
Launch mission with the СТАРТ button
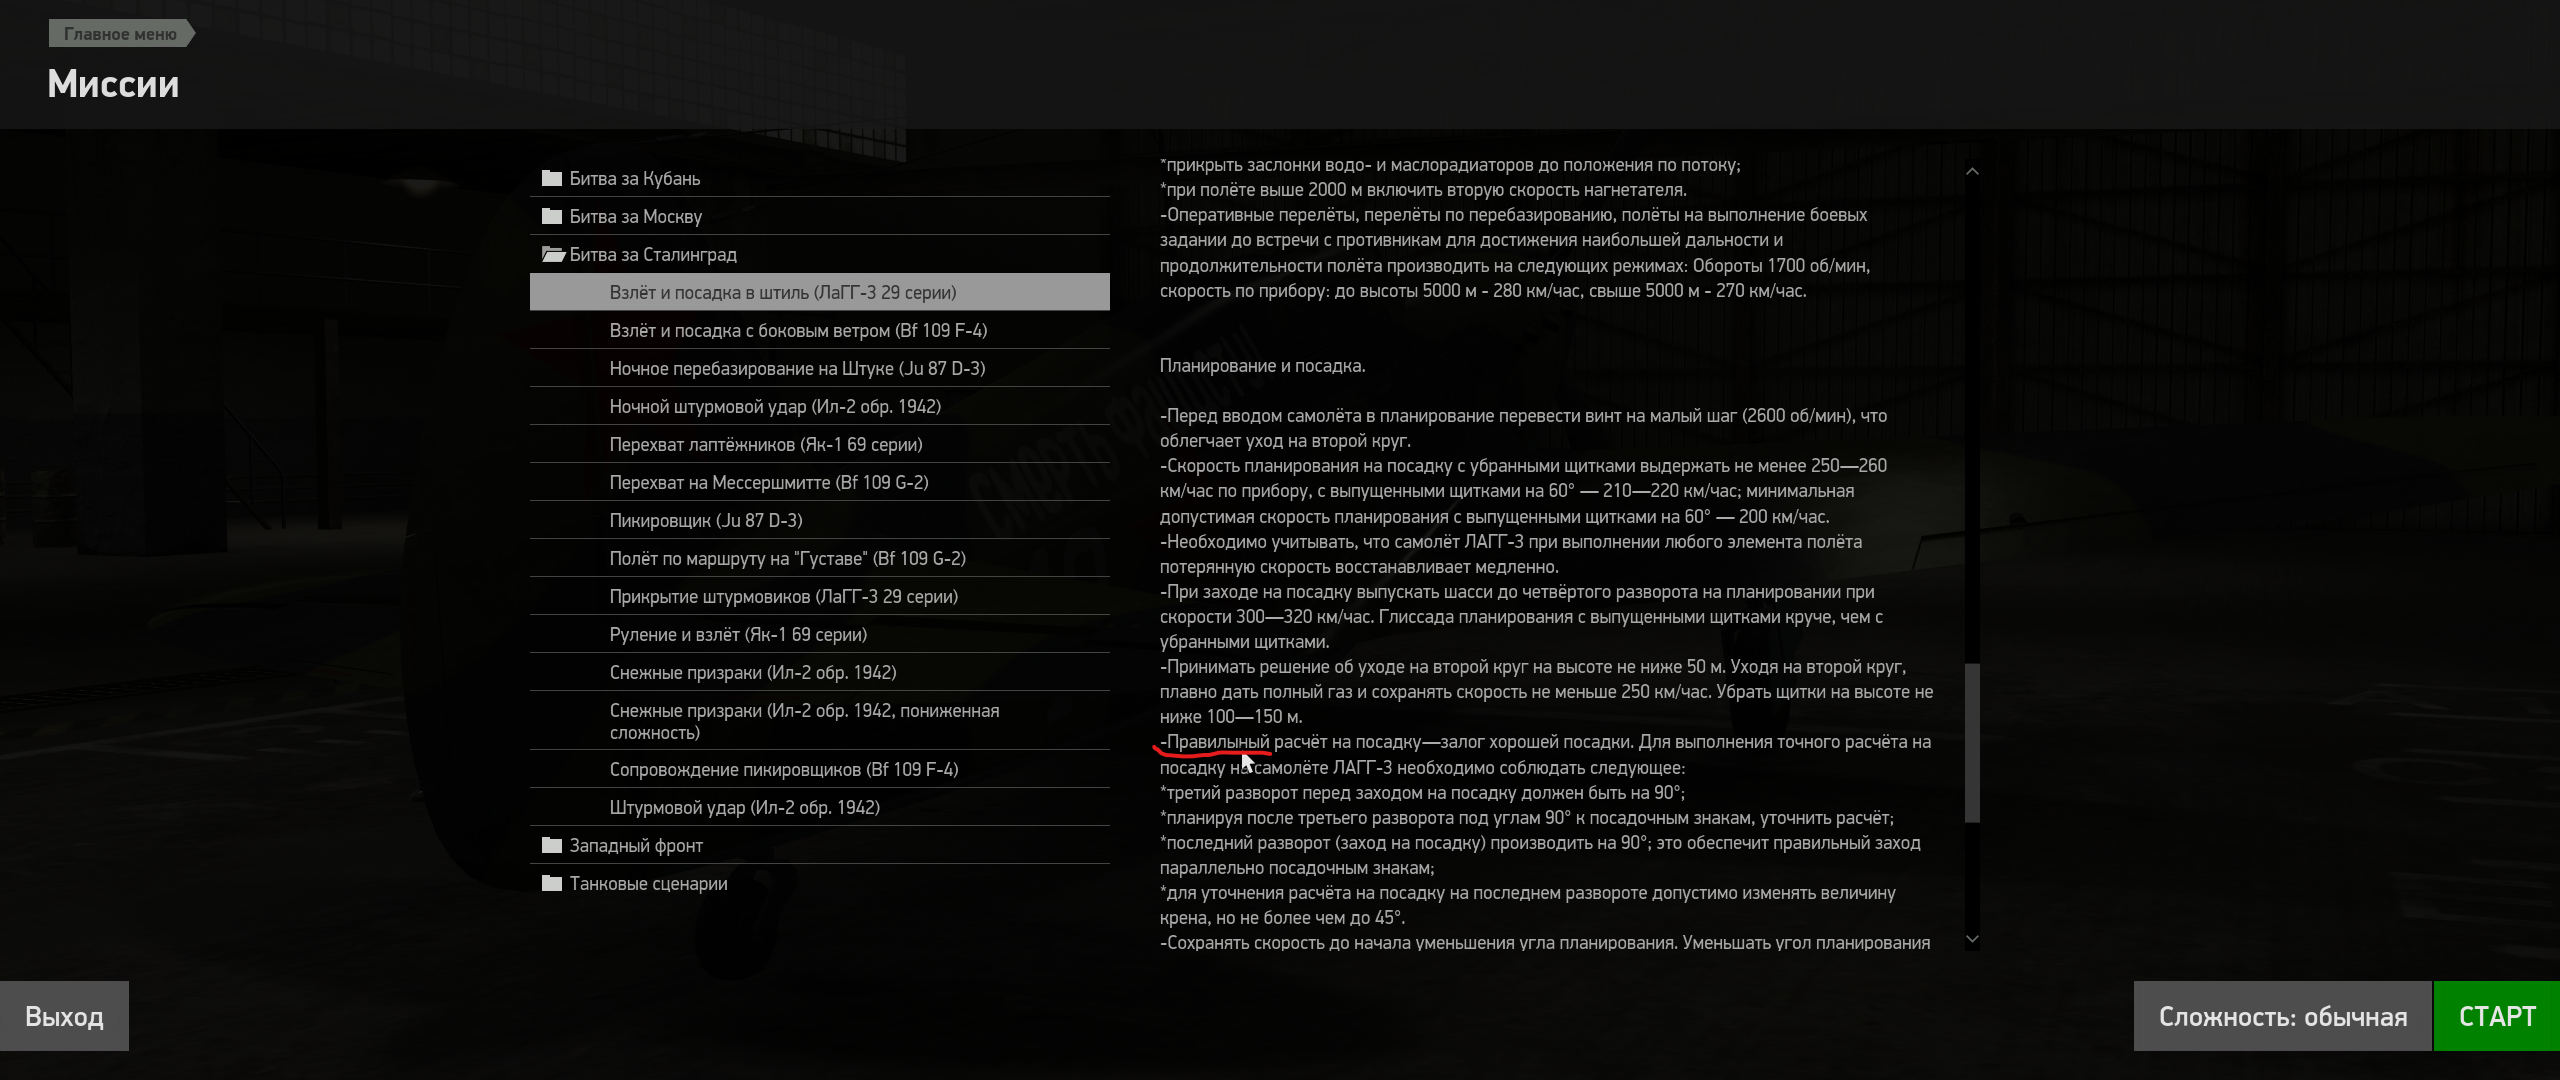pyautogui.click(x=2496, y=1016)
